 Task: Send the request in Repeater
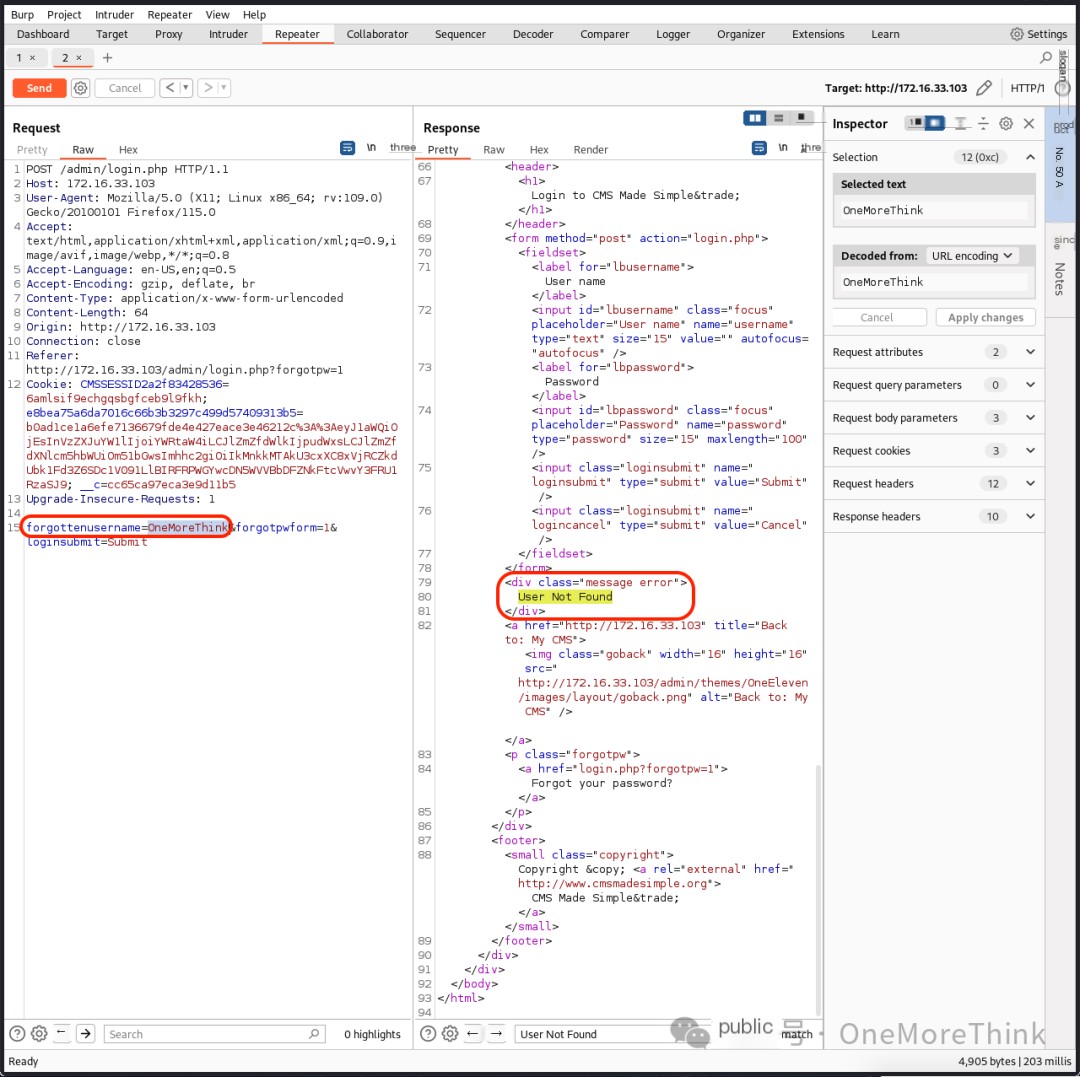39,88
